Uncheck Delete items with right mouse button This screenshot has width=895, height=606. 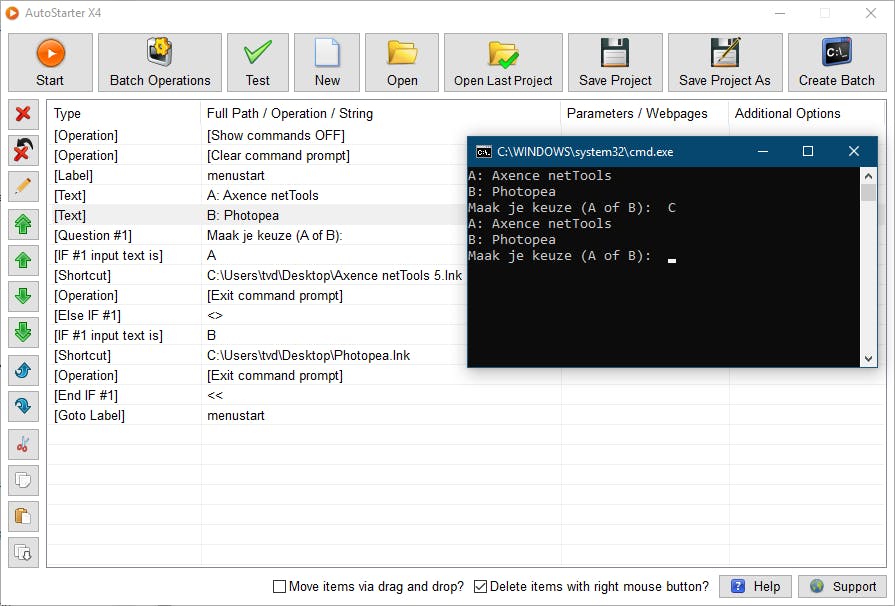tap(481, 587)
